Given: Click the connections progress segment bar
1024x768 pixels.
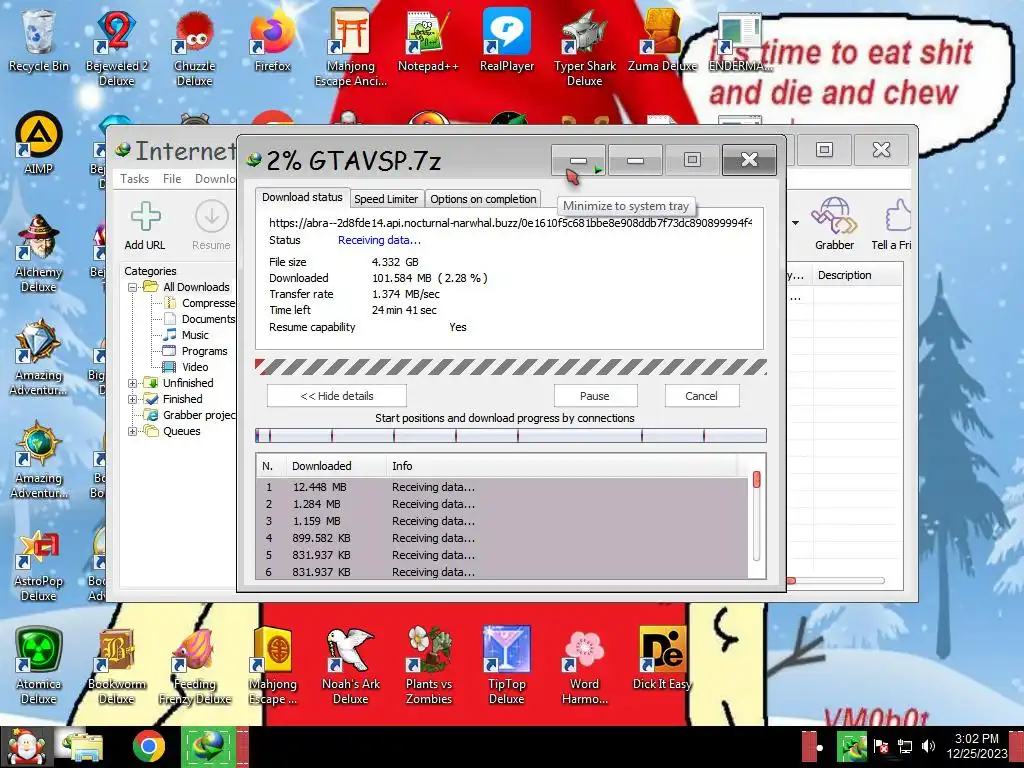Looking at the screenshot, I should click(511, 436).
